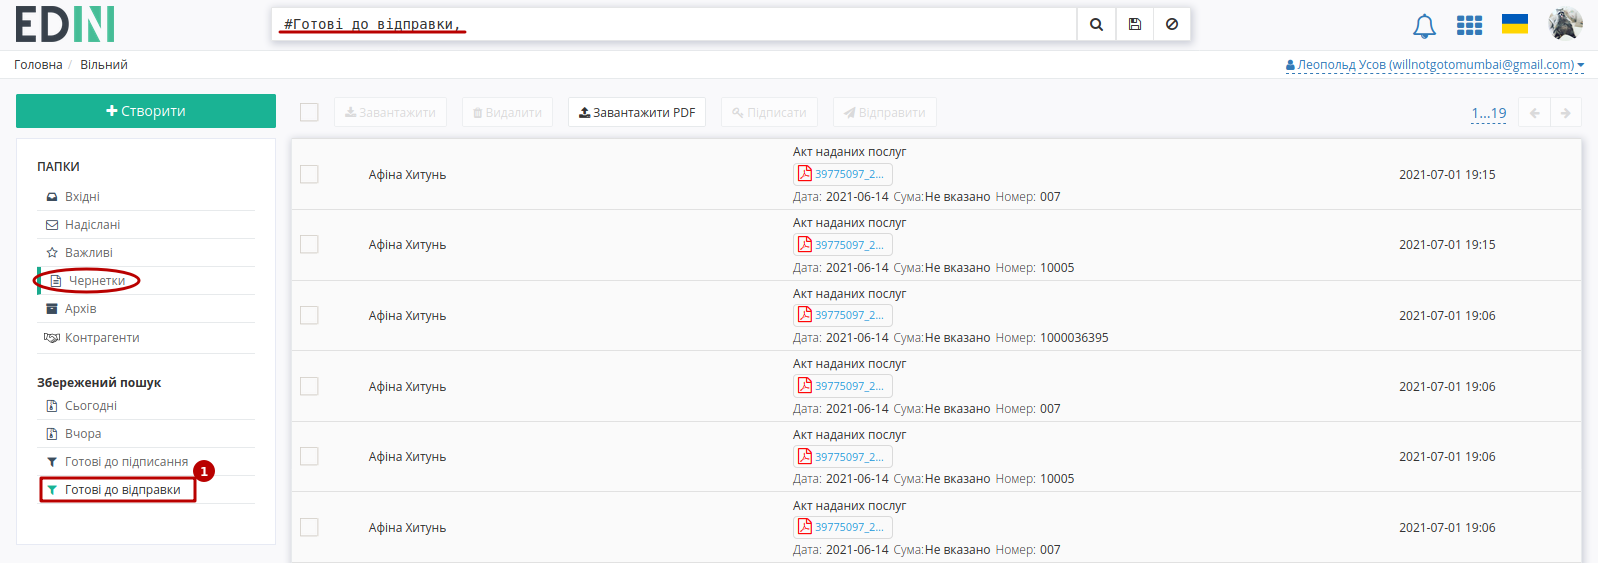The height and width of the screenshot is (563, 1598).
Task: Check the document with number 1000036395
Action: click(309, 315)
